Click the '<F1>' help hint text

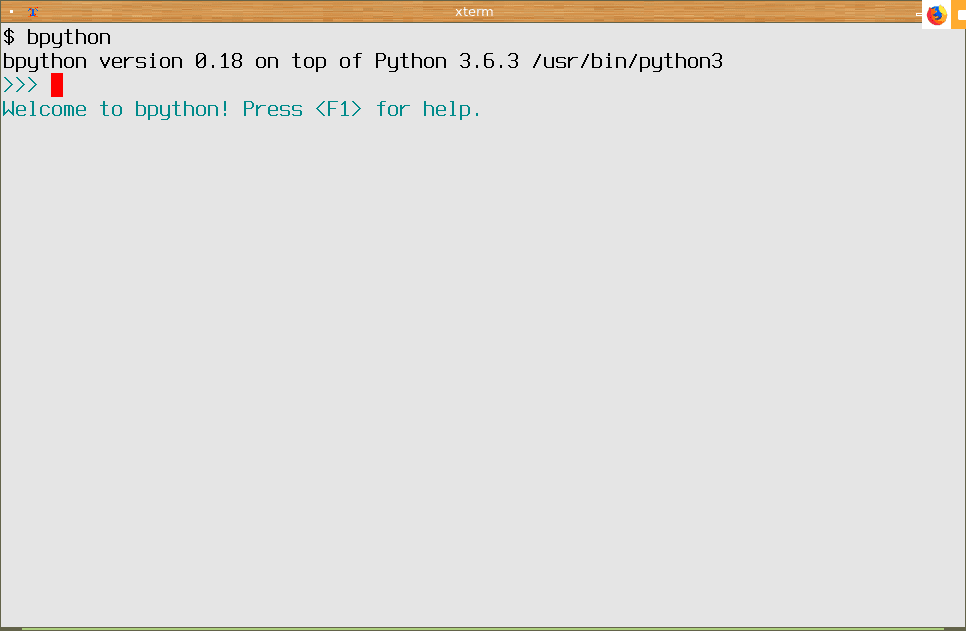click(x=338, y=109)
